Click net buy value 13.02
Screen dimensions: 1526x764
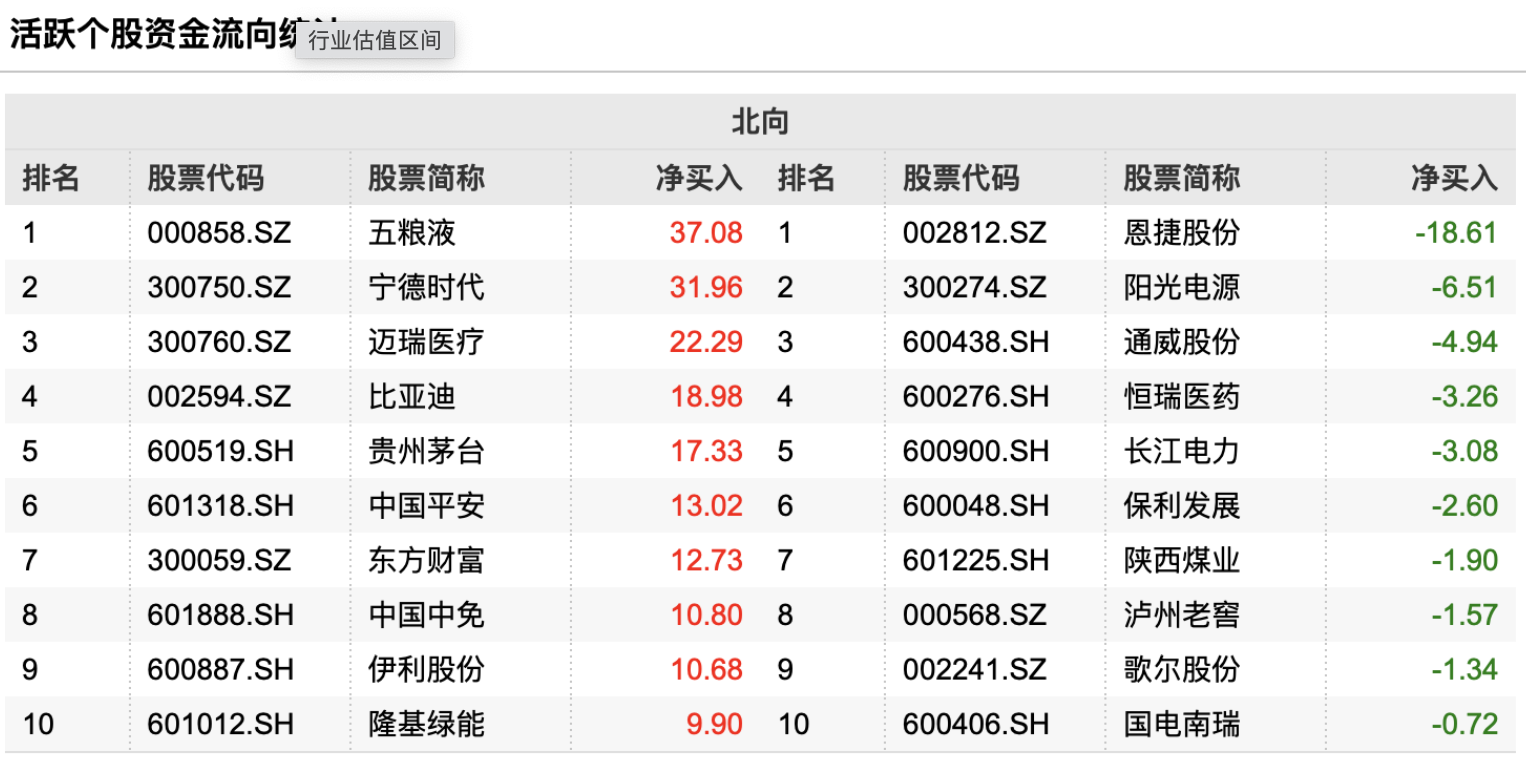click(x=706, y=506)
